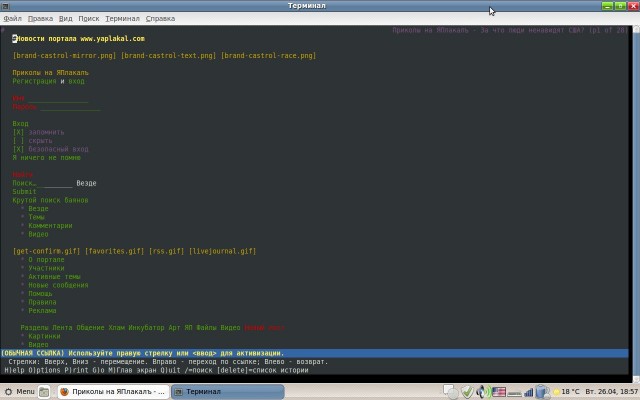Click the get-confirm.gif link
The width and height of the screenshot is (640, 400).
47,251
